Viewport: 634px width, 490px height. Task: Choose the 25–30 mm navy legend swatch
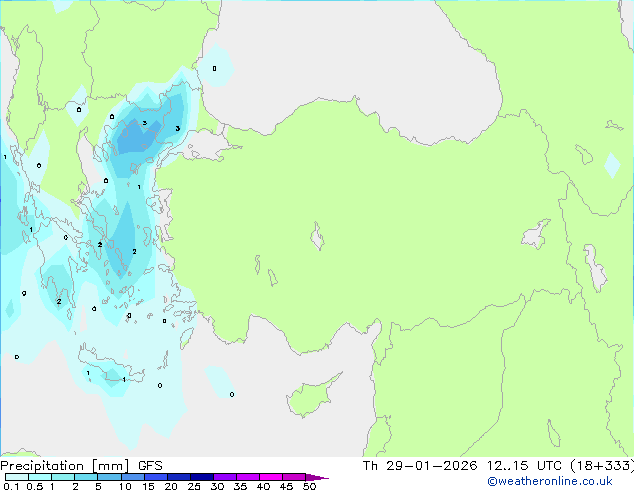tap(202, 477)
